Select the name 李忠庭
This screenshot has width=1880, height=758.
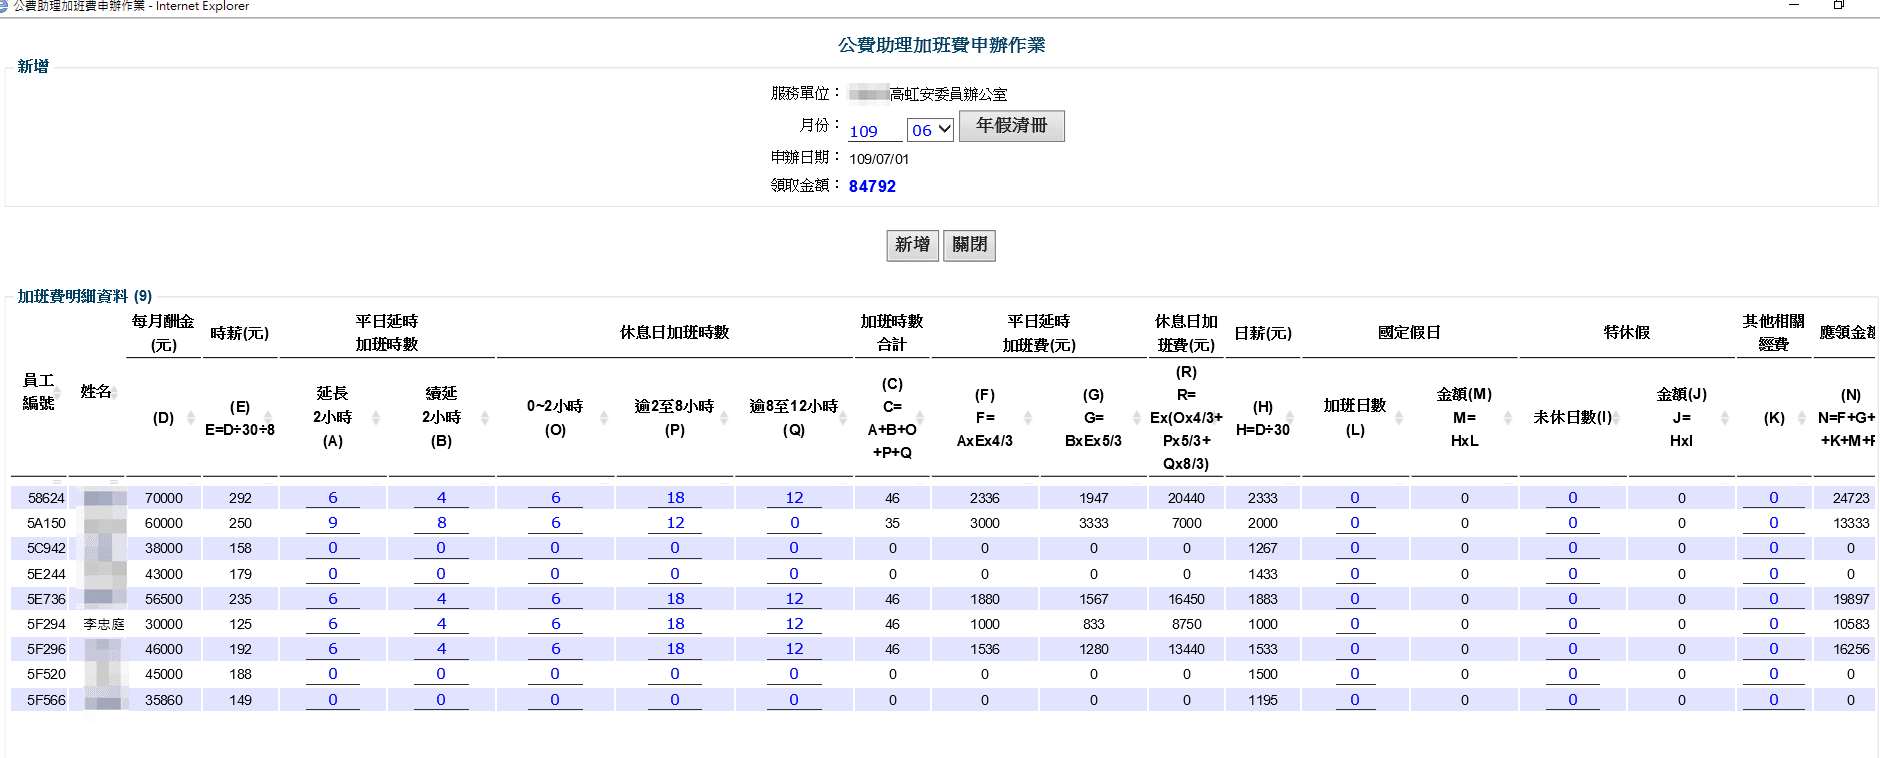104,624
